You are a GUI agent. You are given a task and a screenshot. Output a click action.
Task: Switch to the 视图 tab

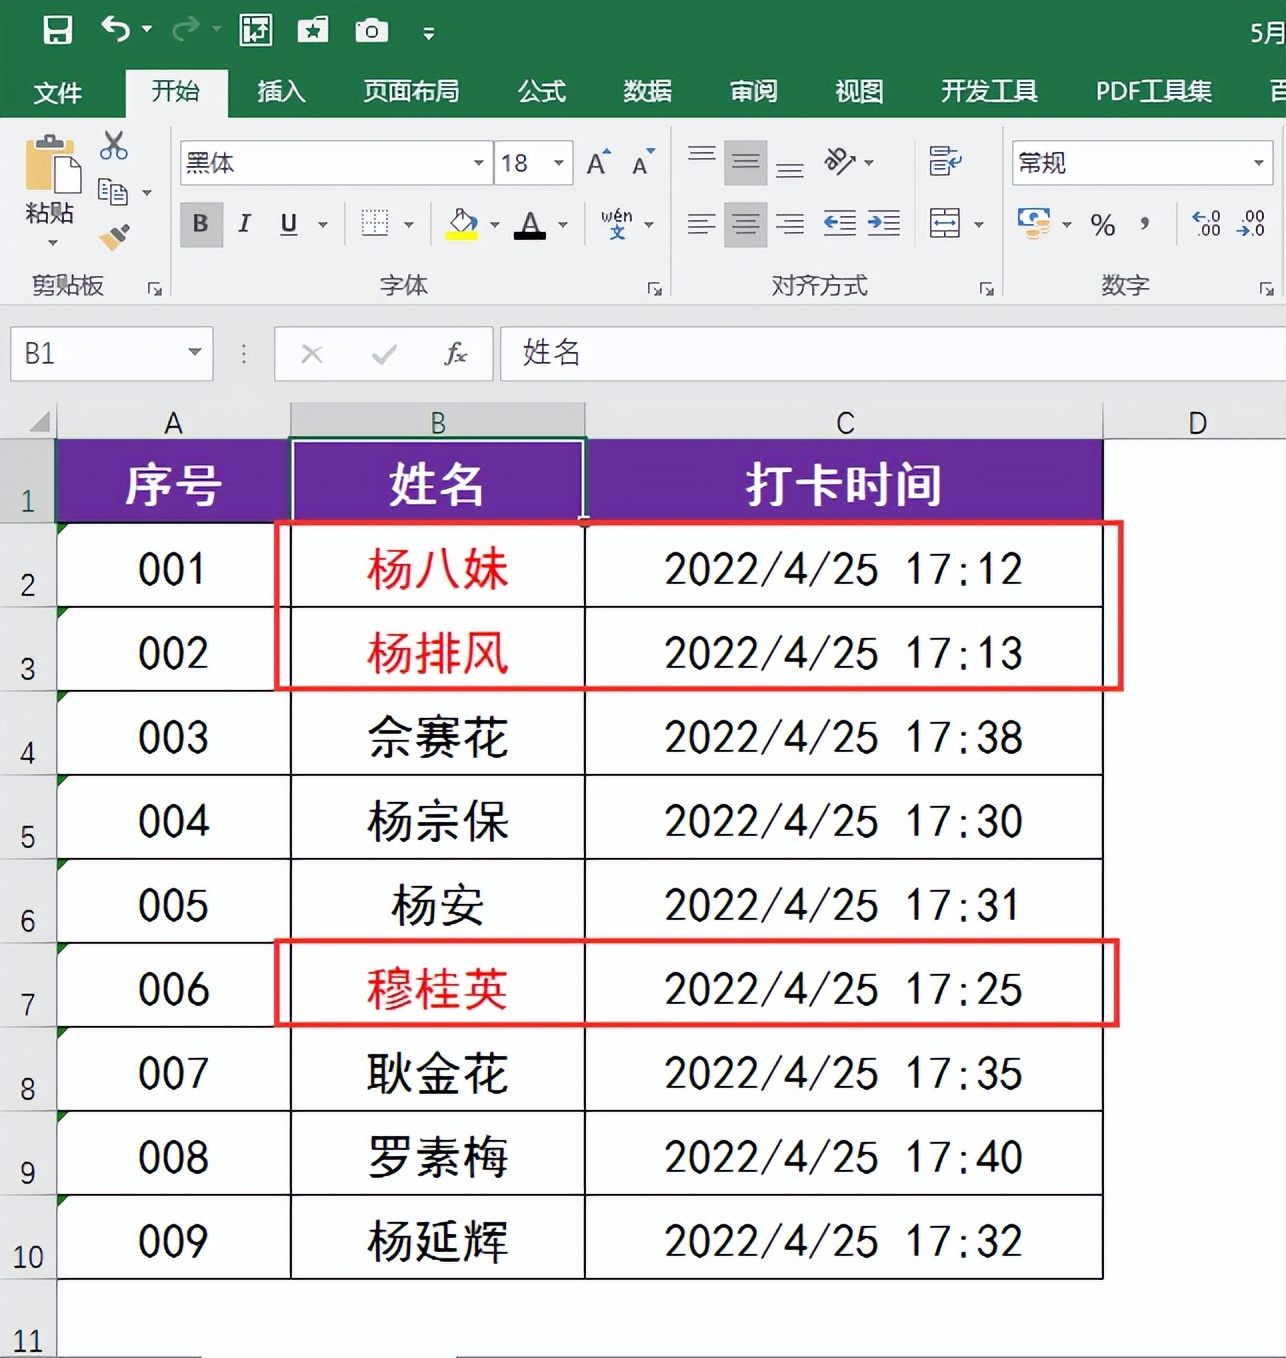tap(859, 91)
